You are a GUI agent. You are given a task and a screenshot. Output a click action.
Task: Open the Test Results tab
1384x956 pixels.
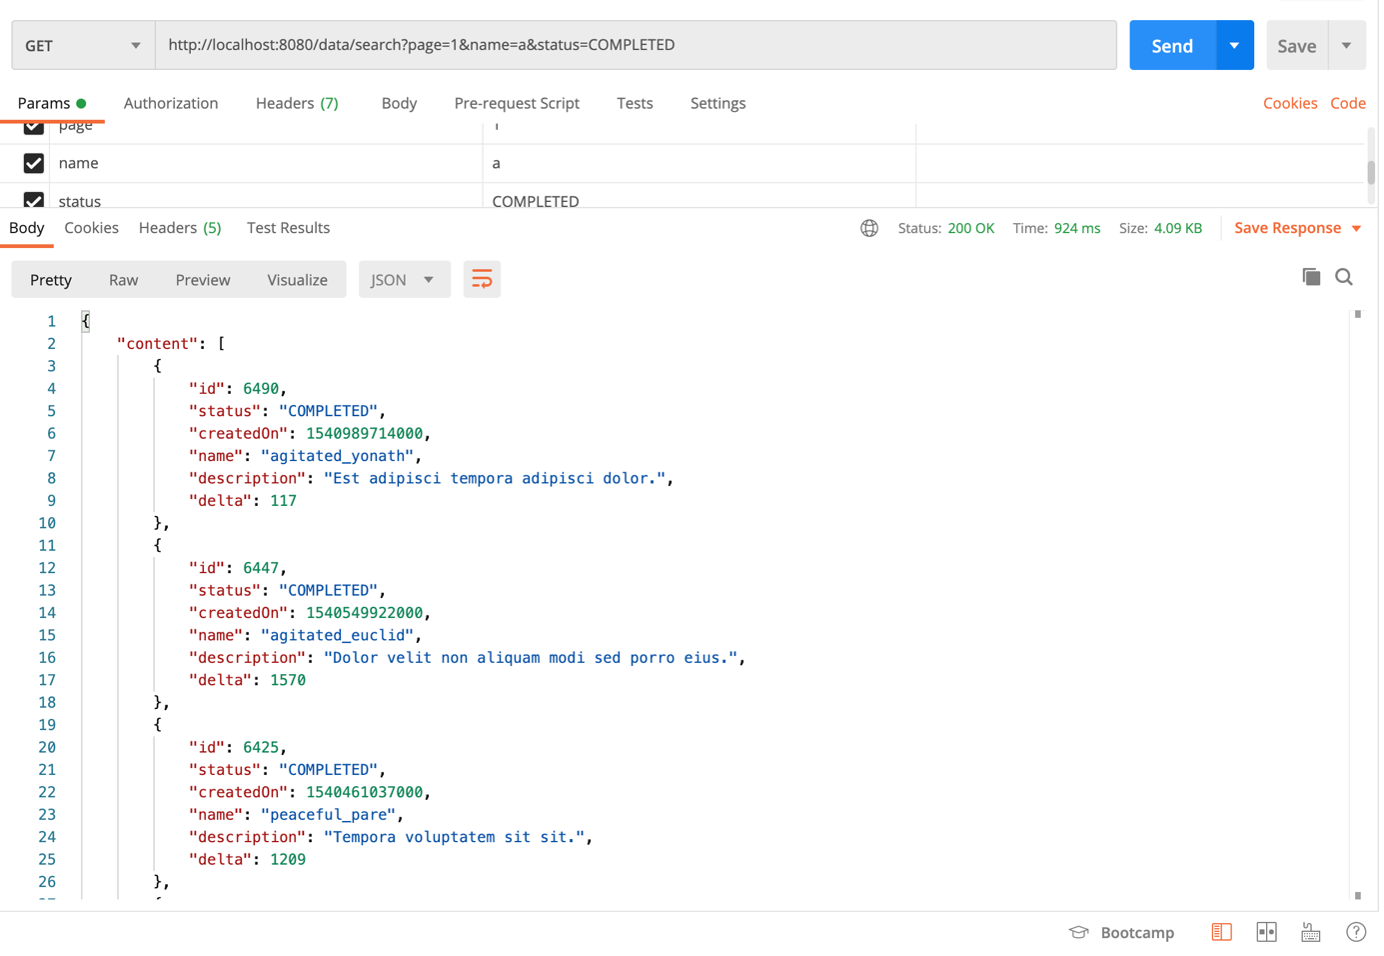coord(288,228)
